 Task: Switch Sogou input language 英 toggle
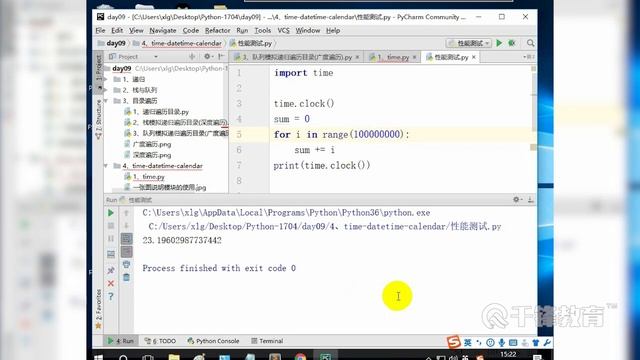[x=467, y=342]
